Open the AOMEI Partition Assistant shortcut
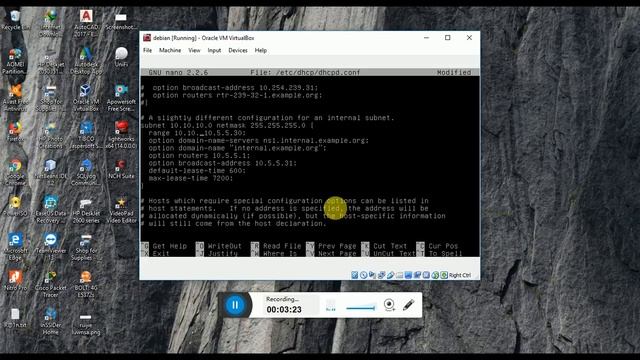The image size is (640, 360). (15, 61)
